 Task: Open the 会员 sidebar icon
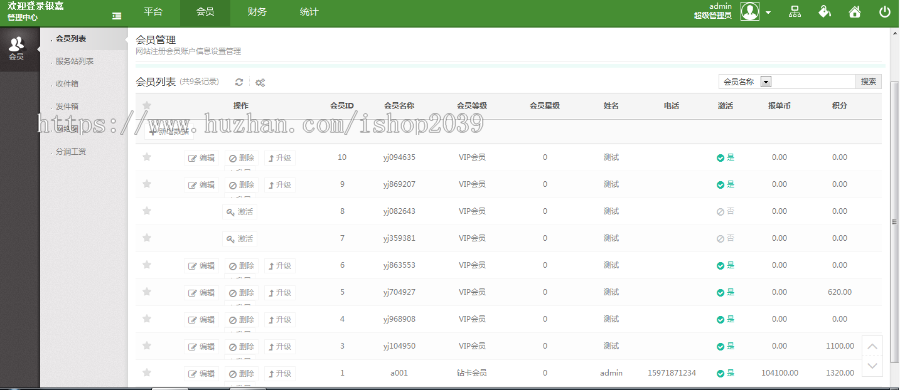point(17,49)
